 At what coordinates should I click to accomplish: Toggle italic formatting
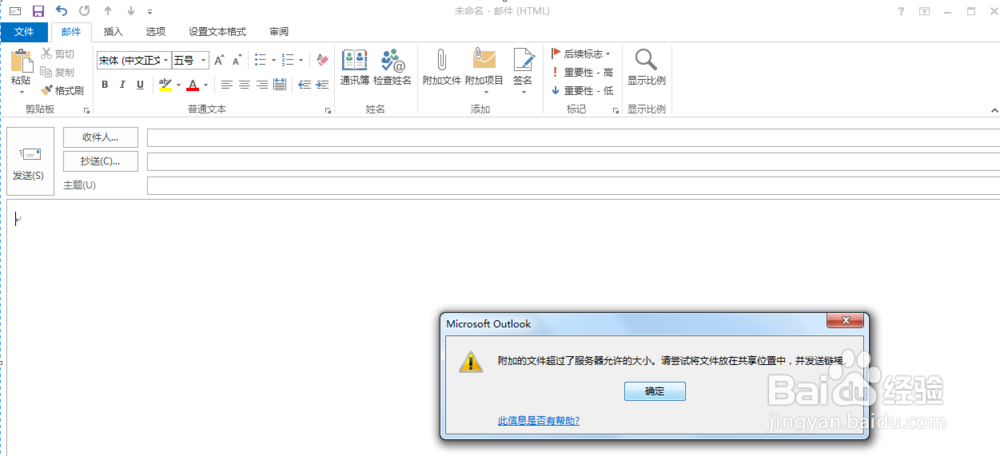[122, 85]
